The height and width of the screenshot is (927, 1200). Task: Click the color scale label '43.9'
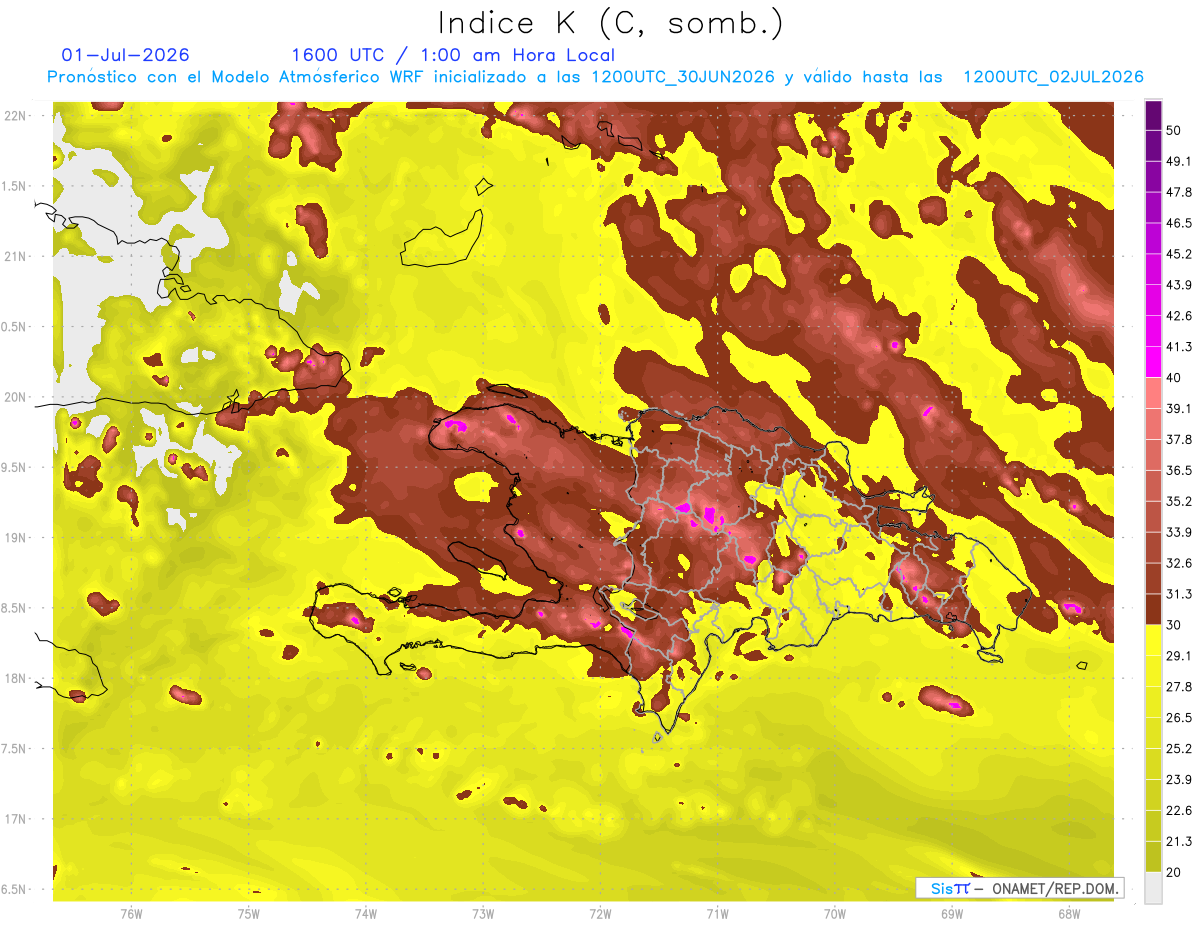point(1178,285)
